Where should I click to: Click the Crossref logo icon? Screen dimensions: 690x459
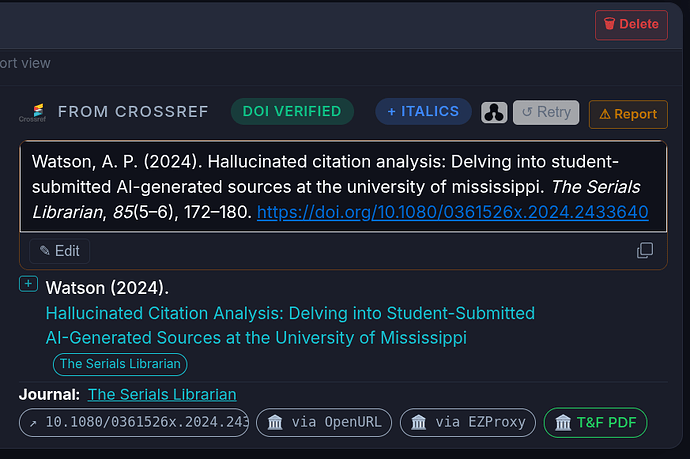pos(33,113)
